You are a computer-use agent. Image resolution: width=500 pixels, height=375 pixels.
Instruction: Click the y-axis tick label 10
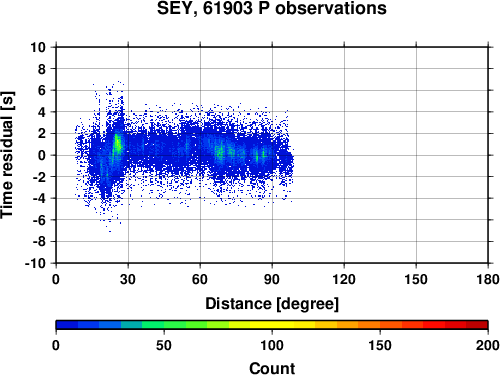[x=38, y=47]
